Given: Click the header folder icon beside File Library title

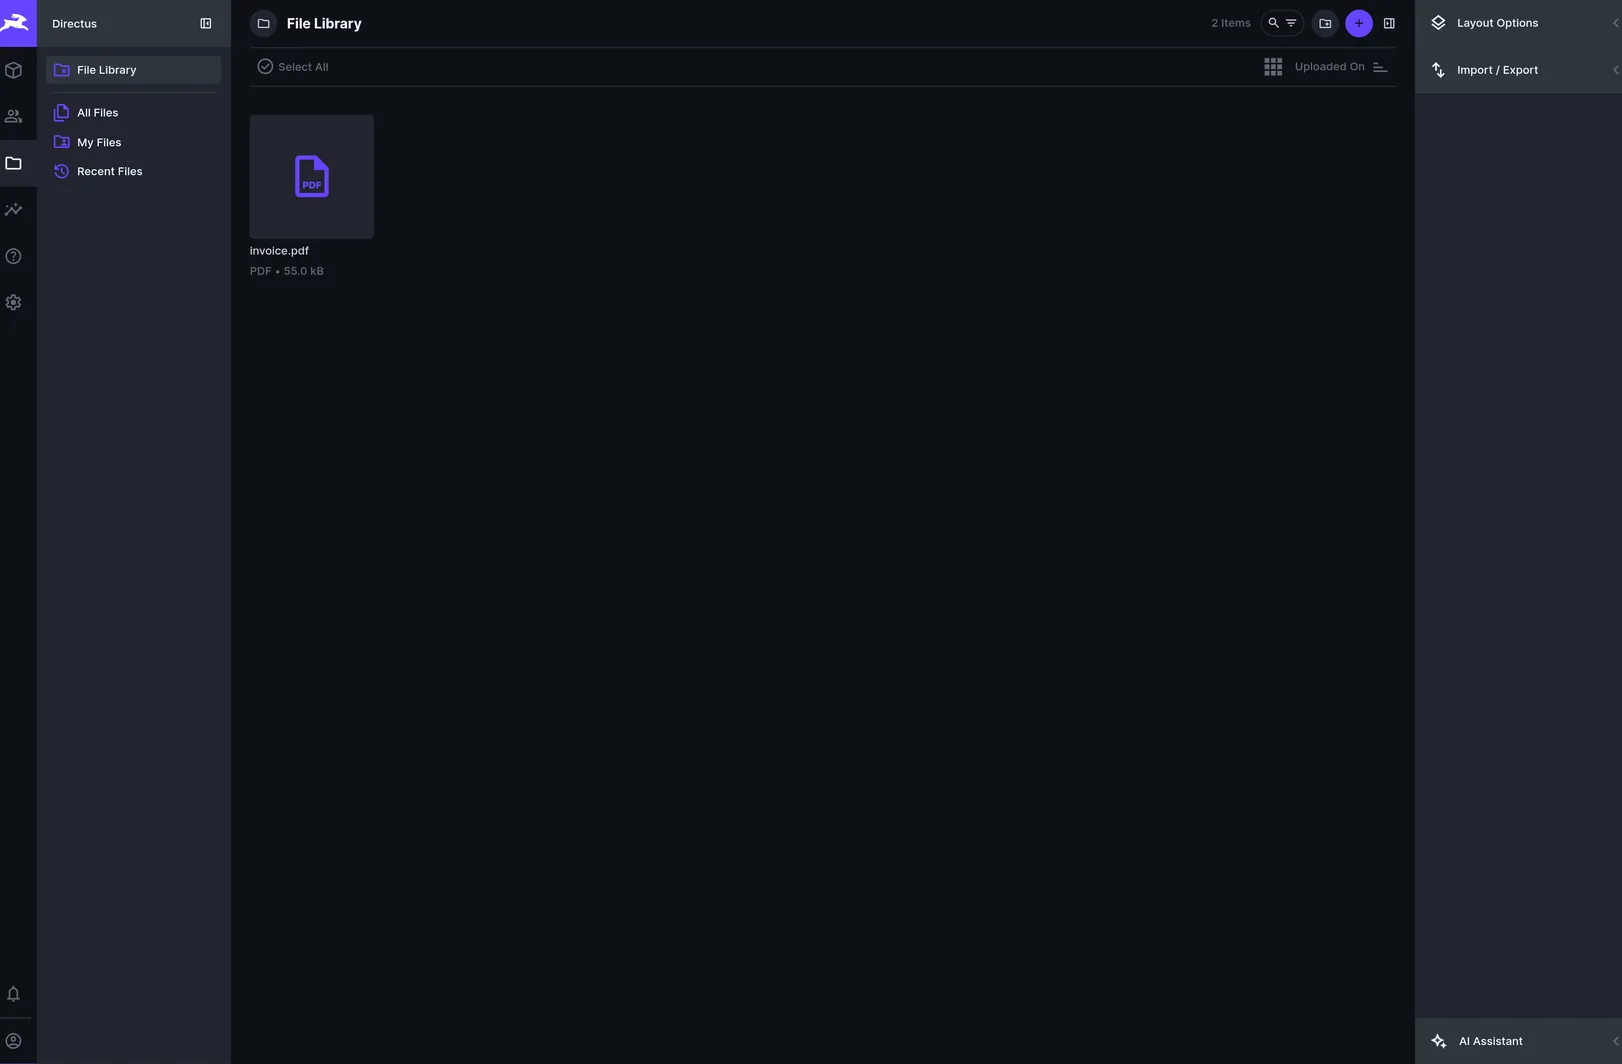Looking at the screenshot, I should point(264,23).
